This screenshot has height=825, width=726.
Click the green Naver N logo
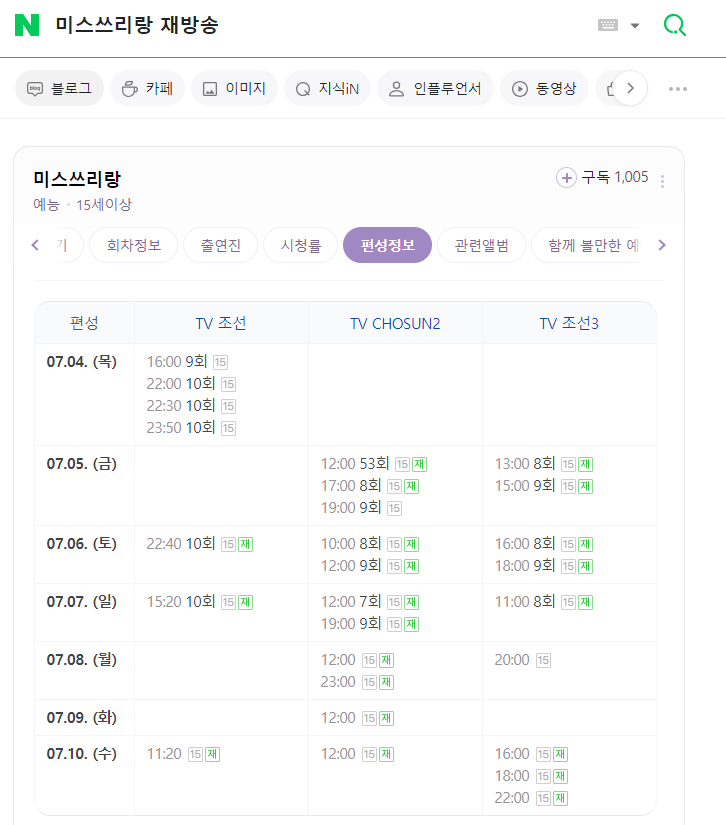(x=27, y=25)
